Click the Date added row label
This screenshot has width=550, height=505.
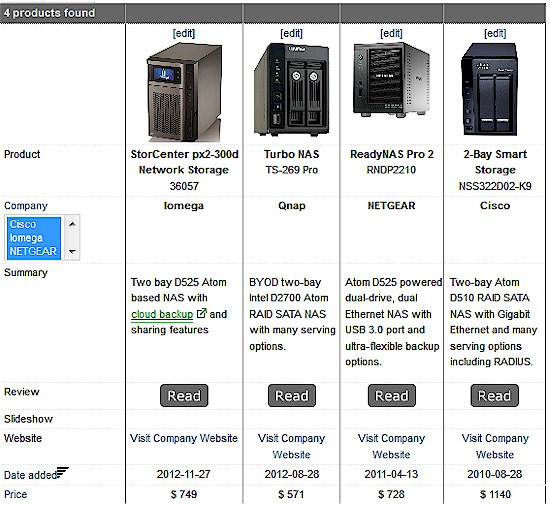tap(30, 475)
